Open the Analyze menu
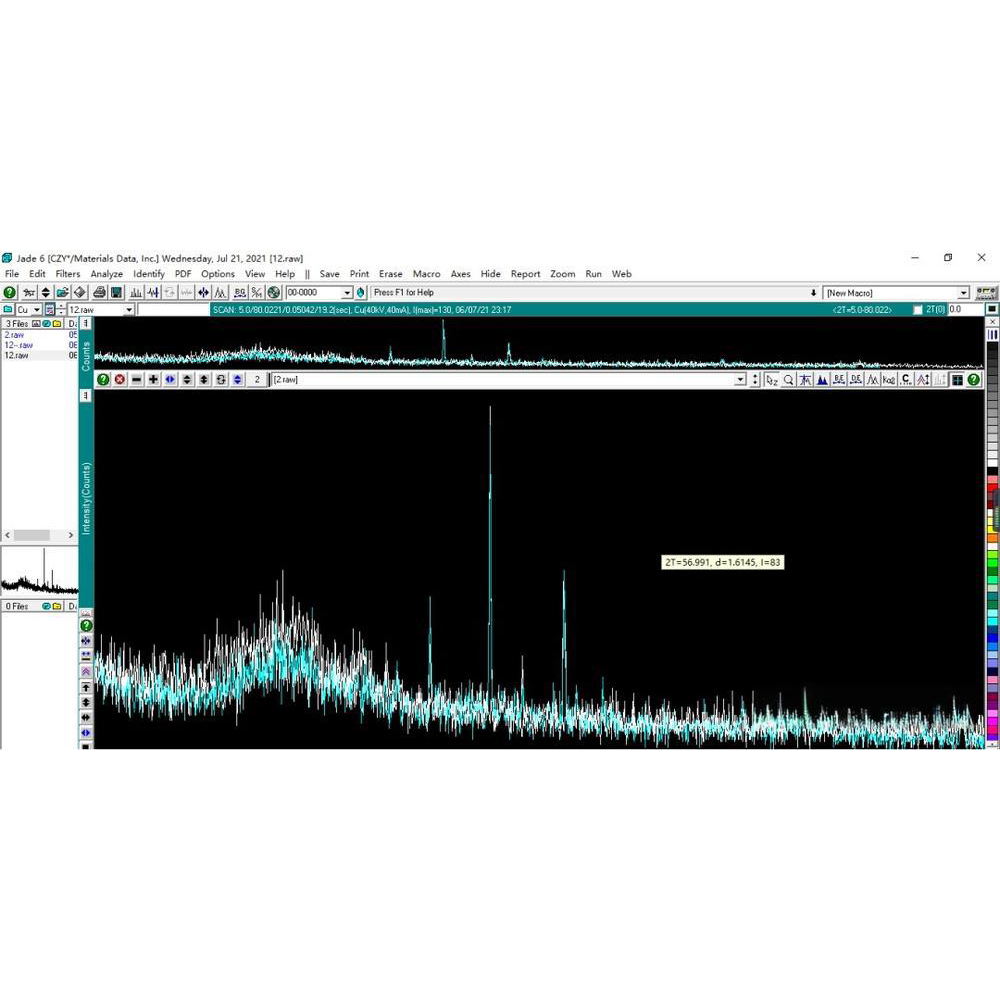The width and height of the screenshot is (1000, 1000). coord(107,274)
